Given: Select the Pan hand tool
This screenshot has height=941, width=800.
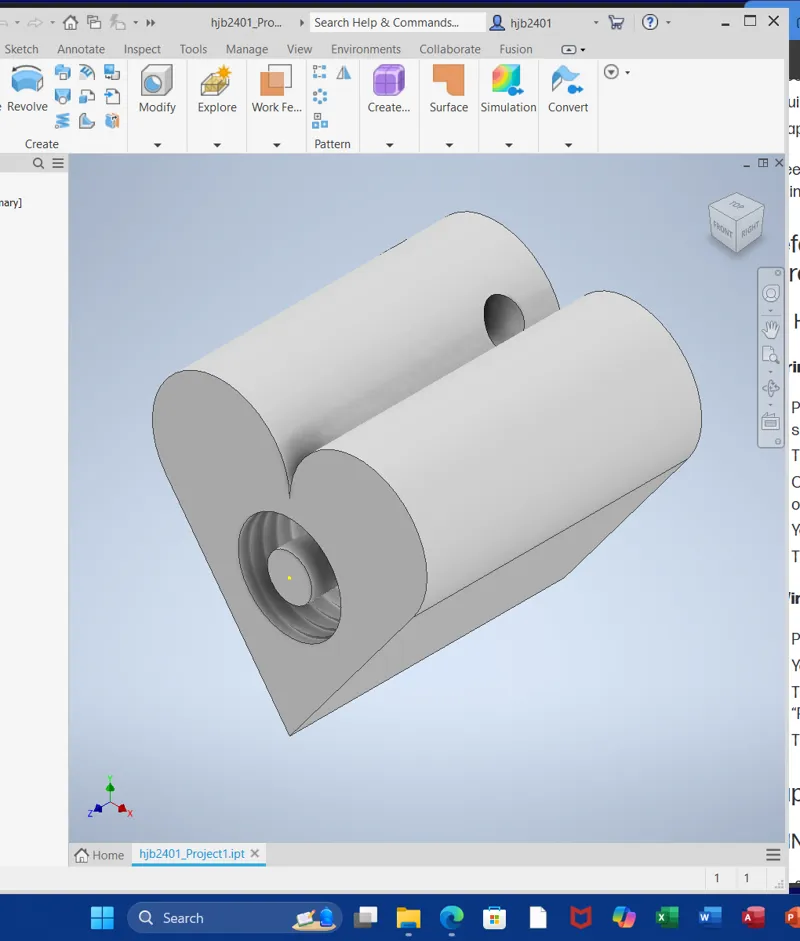Looking at the screenshot, I should 771,329.
